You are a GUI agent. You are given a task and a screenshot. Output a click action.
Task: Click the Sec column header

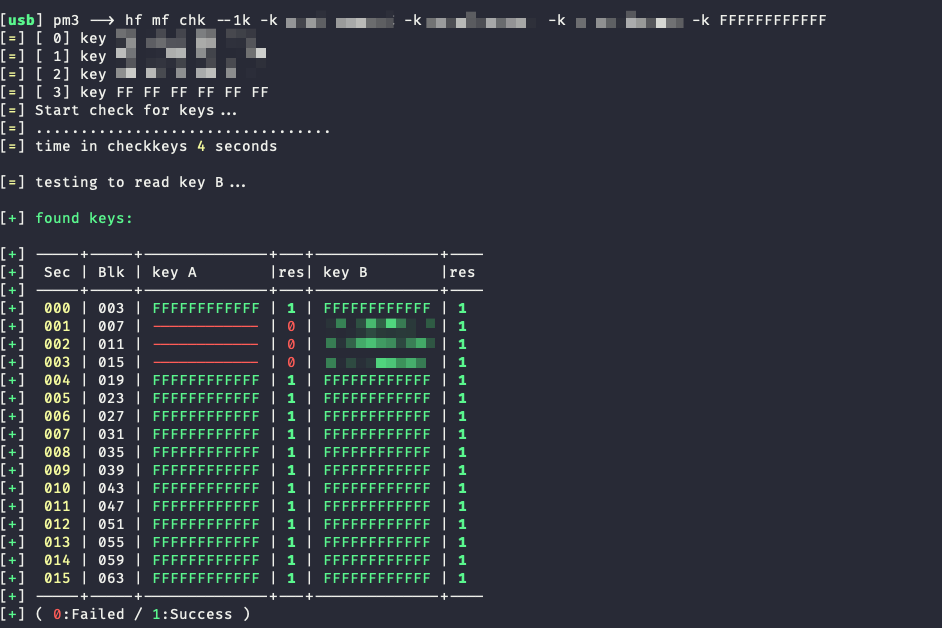coord(57,272)
